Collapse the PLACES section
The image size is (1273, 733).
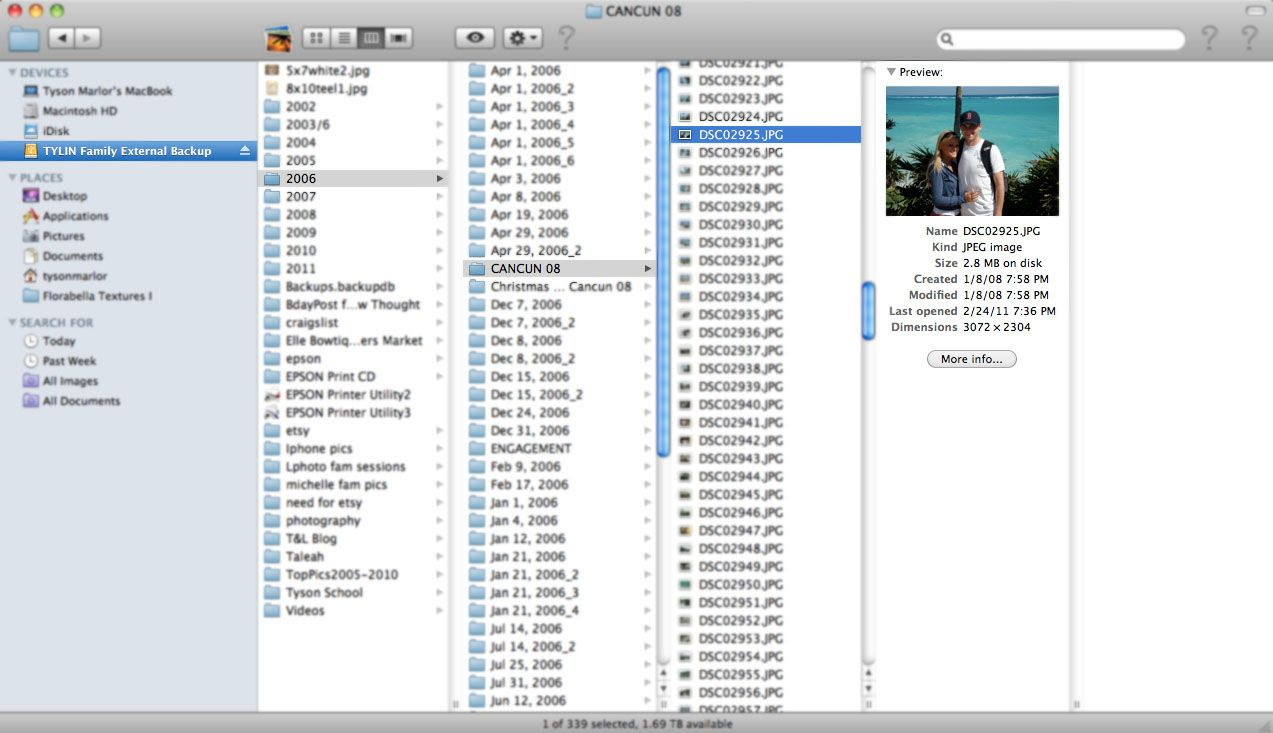pos(12,177)
